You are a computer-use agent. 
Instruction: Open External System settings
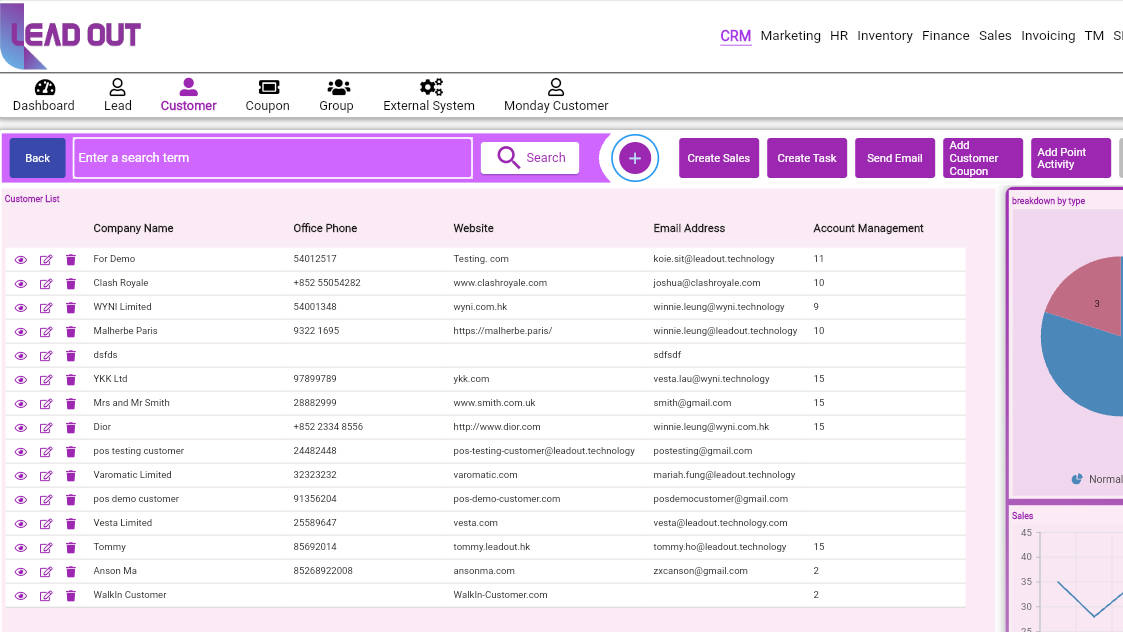pyautogui.click(x=428, y=94)
